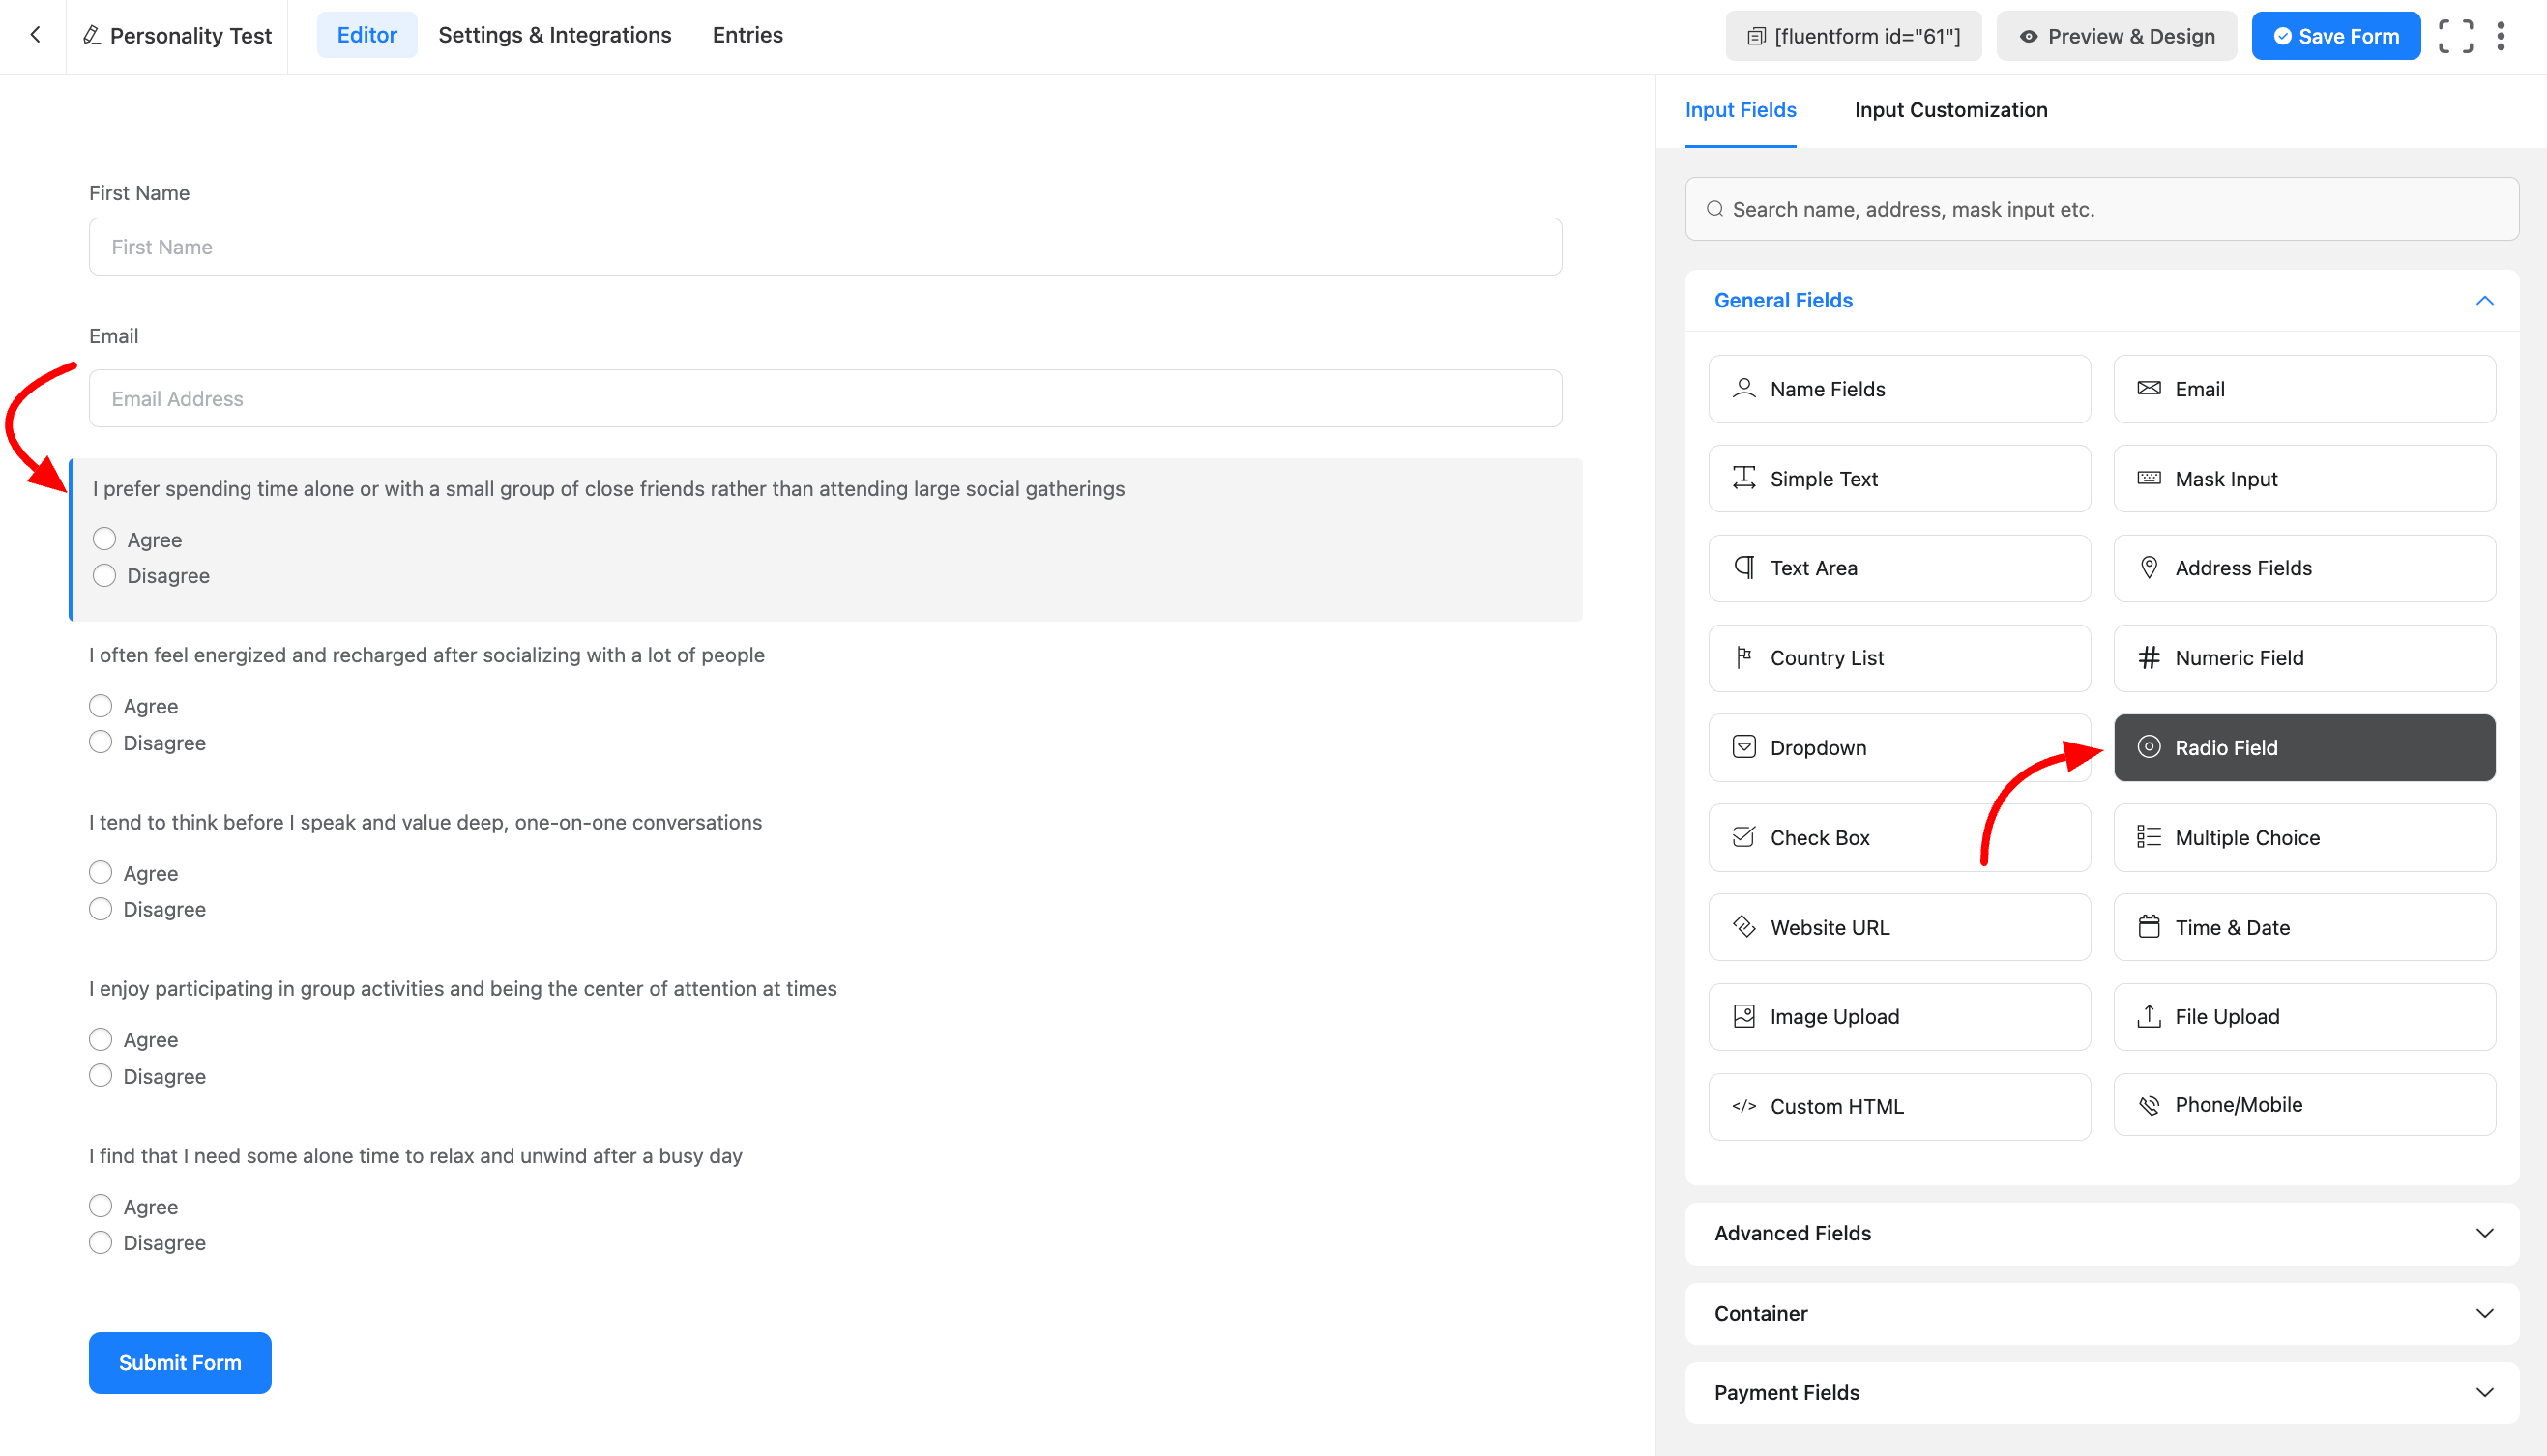Click the fullscreen toggle icon

[x=2455, y=36]
